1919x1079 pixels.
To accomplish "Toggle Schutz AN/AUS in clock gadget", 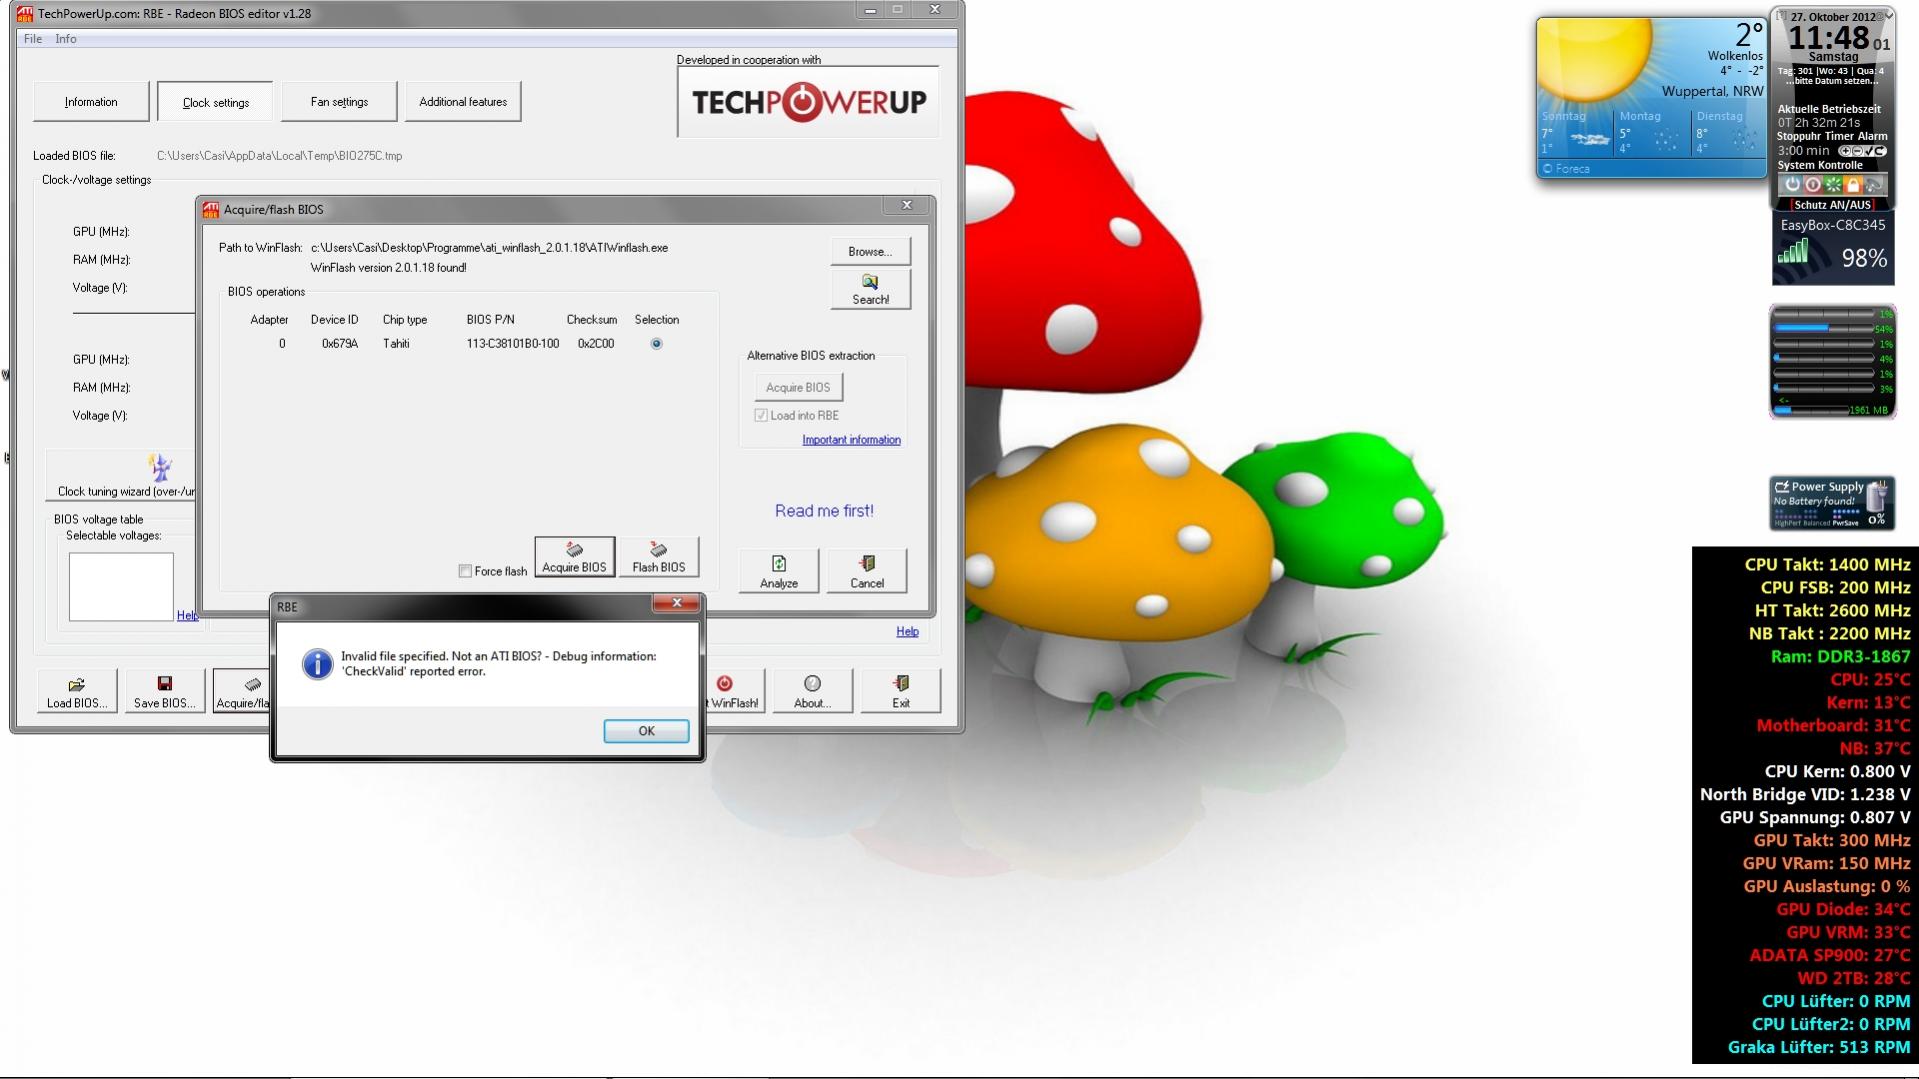I will (x=1833, y=205).
